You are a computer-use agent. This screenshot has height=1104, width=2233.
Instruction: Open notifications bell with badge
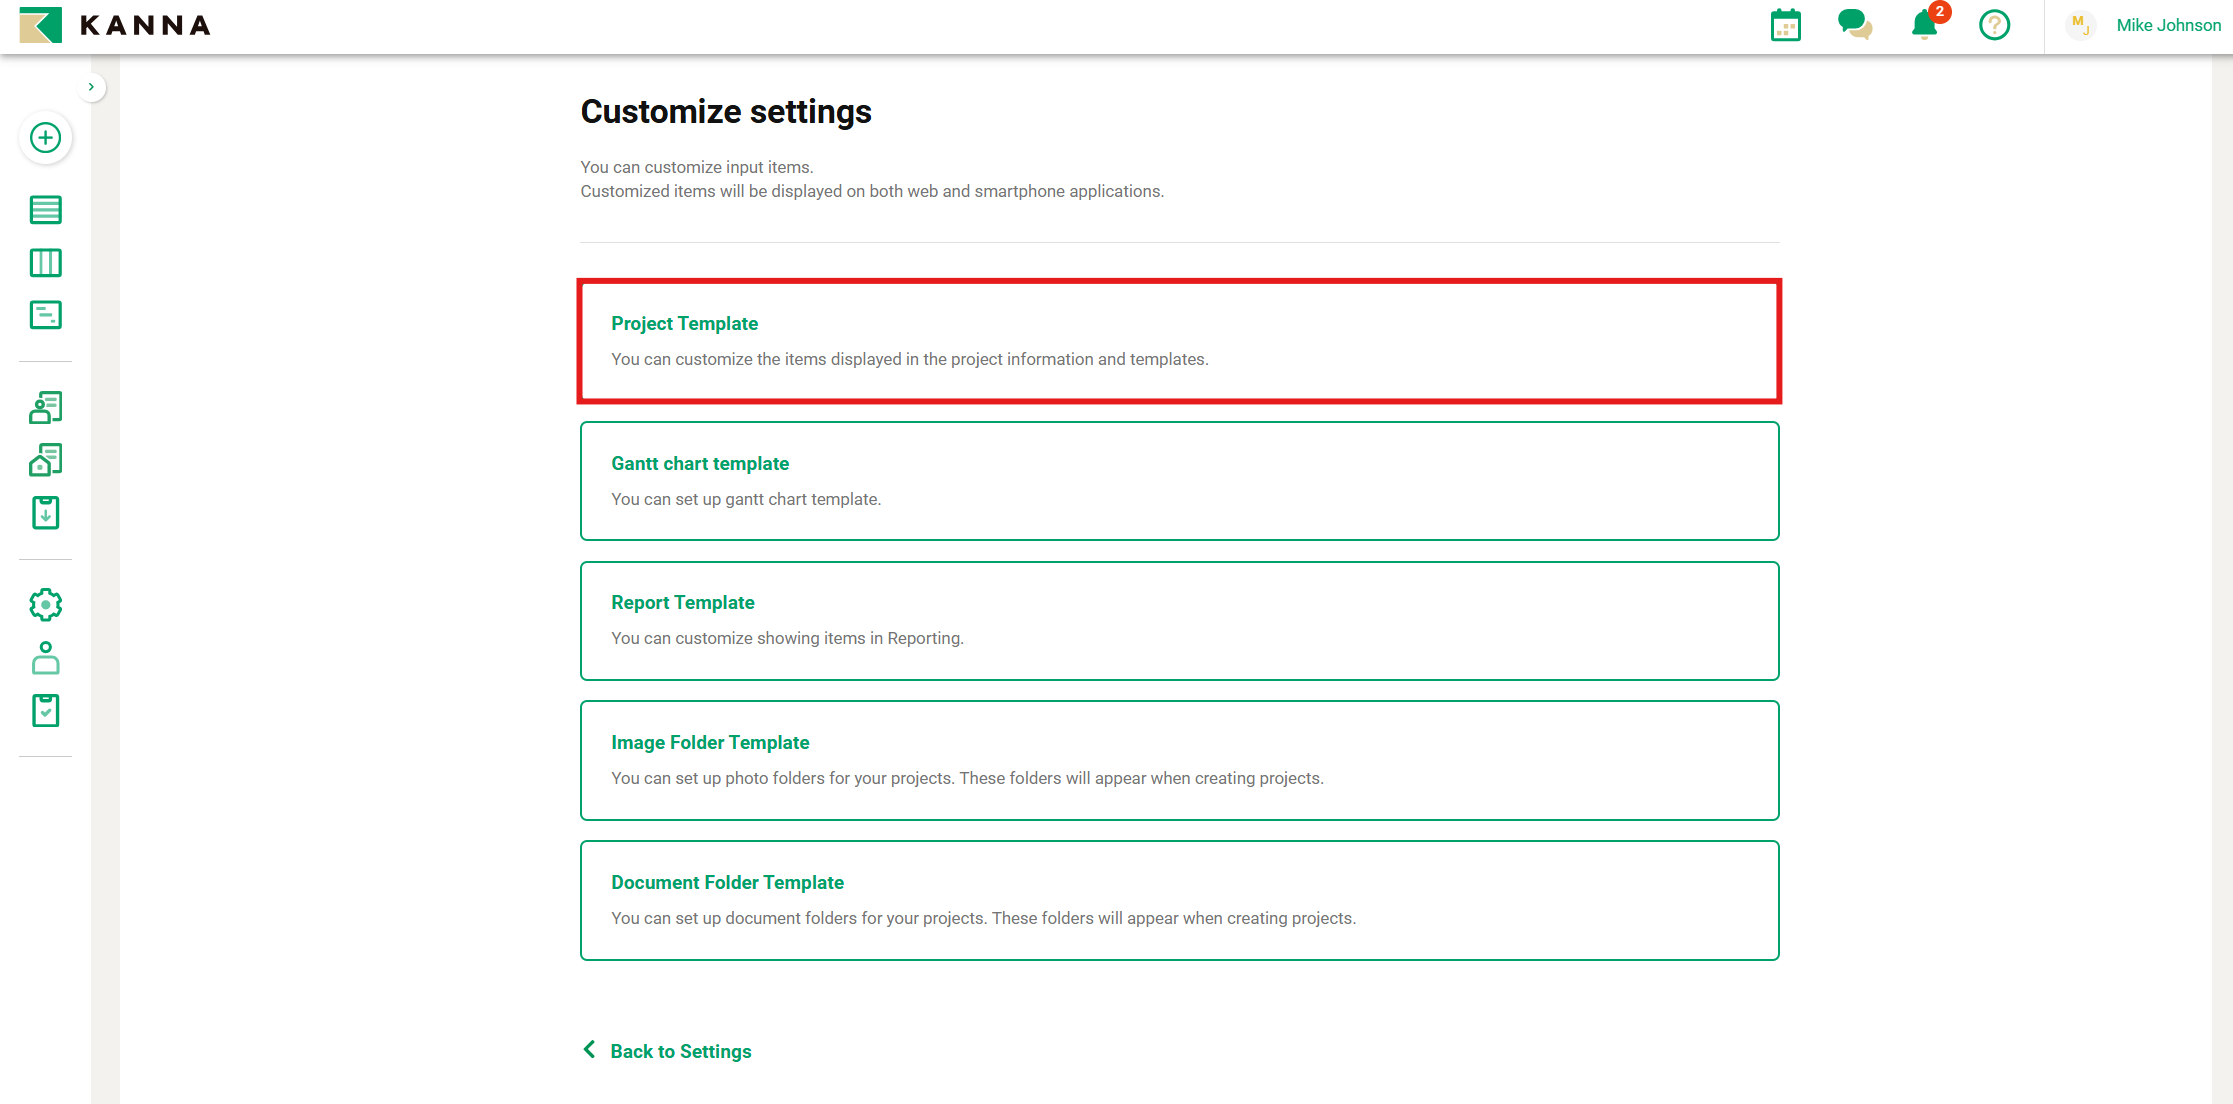1924,25
